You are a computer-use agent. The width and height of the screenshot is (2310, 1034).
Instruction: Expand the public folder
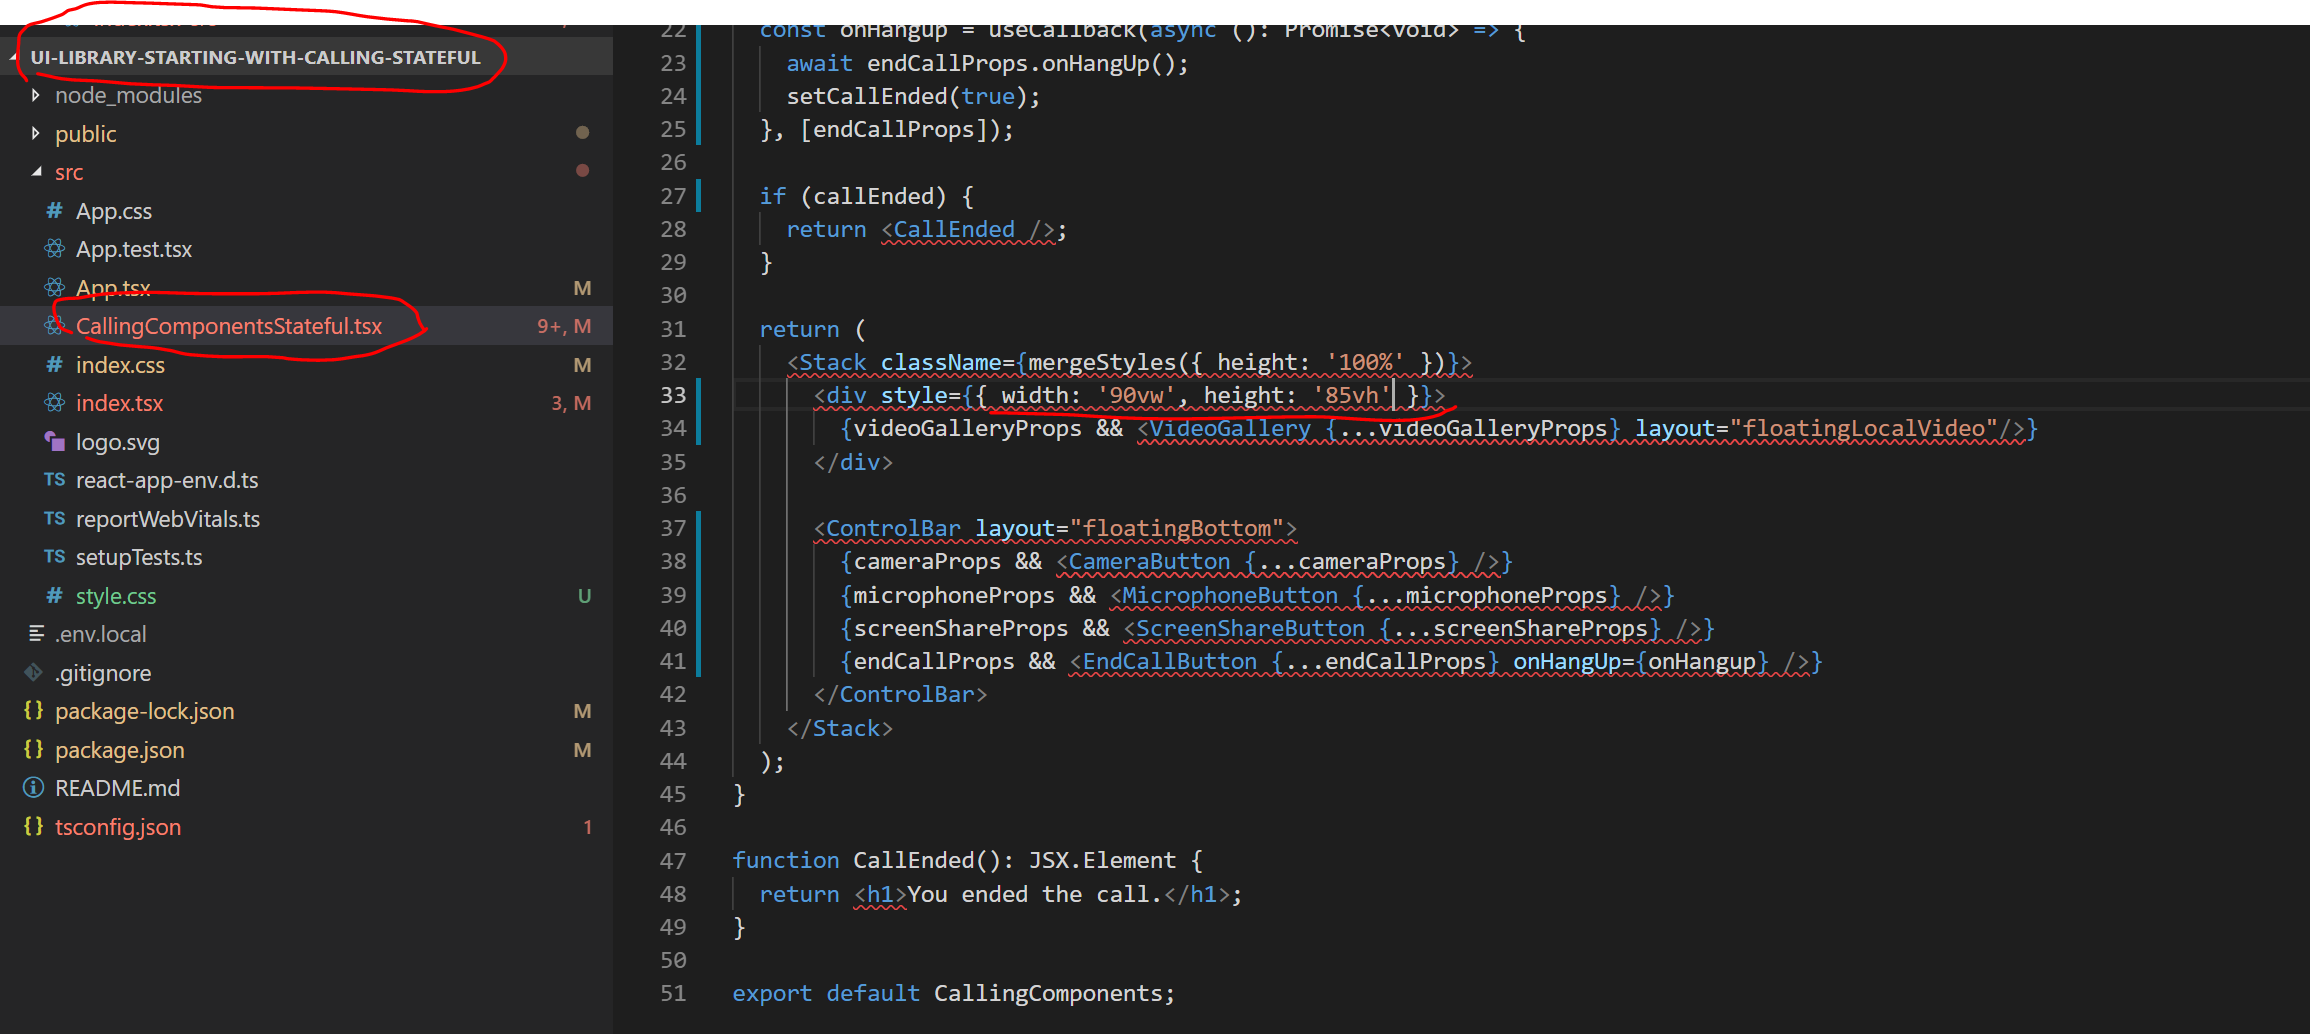36,133
